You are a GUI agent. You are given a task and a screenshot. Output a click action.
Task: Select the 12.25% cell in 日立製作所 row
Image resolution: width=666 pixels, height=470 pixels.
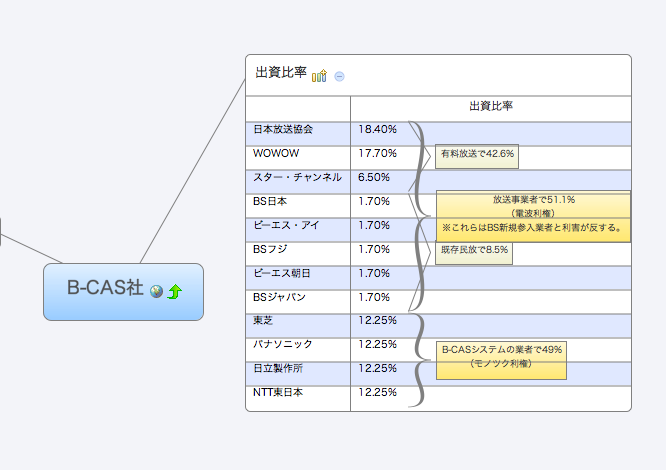tap(377, 368)
